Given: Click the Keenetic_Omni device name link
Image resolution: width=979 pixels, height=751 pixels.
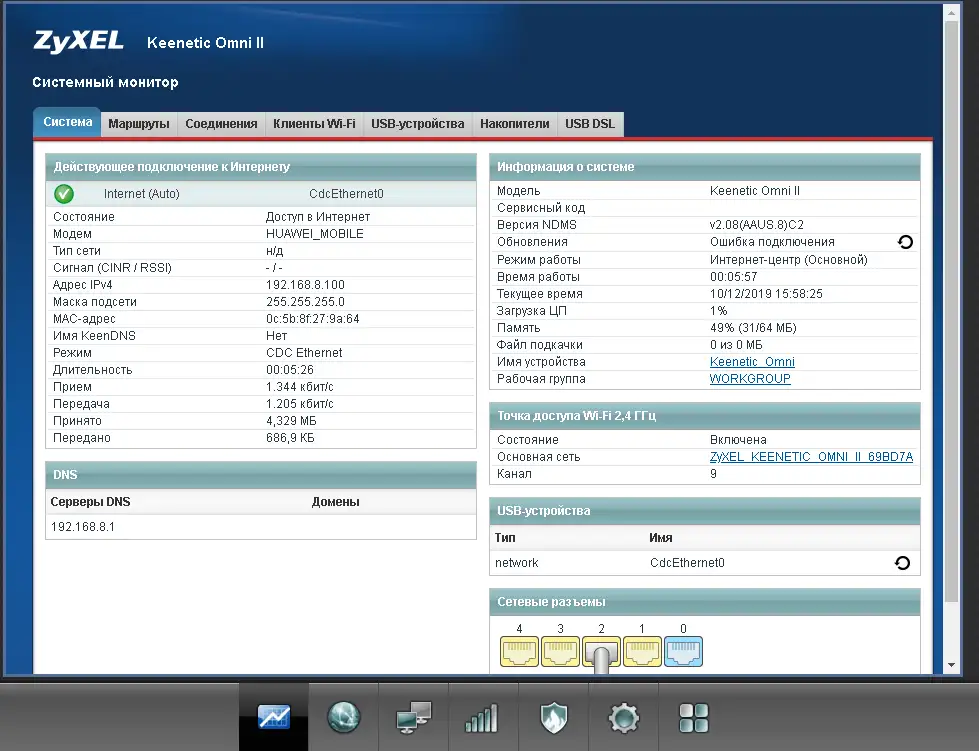Looking at the screenshot, I should (x=752, y=362).
